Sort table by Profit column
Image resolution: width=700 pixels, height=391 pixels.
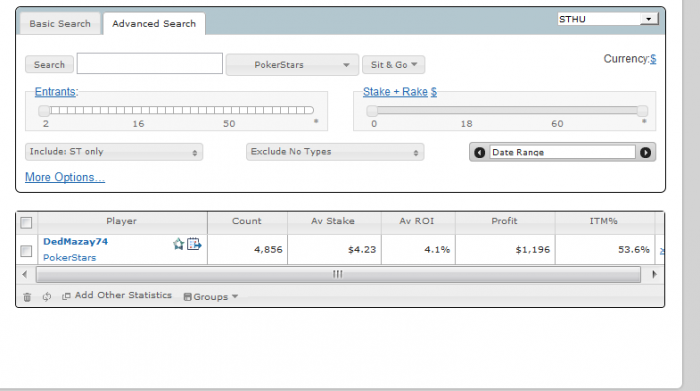tap(504, 221)
